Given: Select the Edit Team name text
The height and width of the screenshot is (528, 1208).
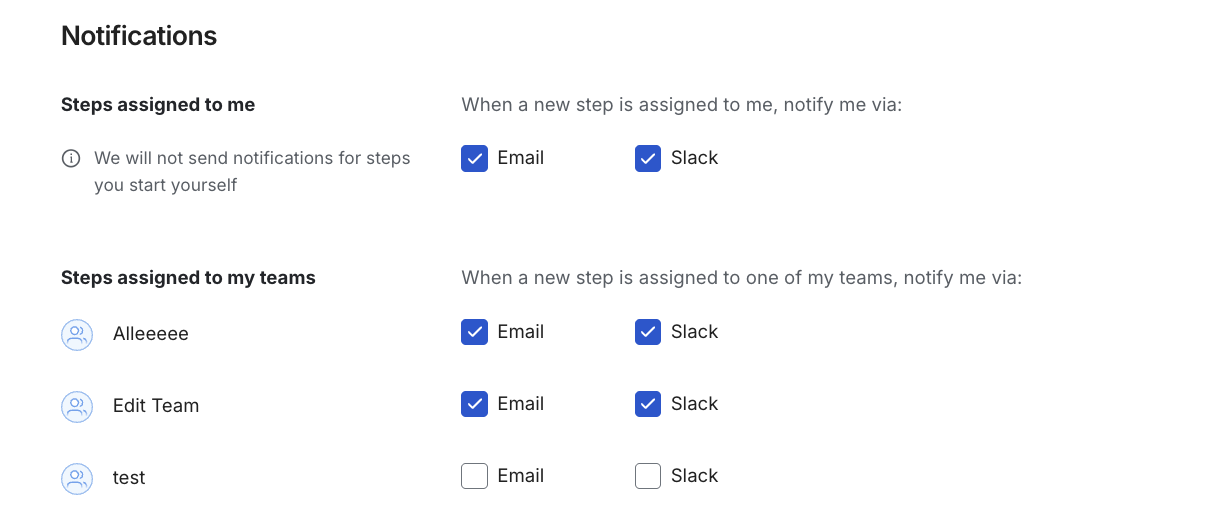Looking at the screenshot, I should pyautogui.click(x=156, y=406).
